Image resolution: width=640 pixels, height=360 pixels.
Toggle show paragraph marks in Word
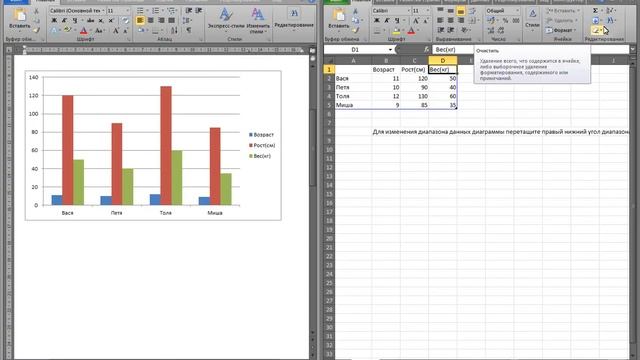click(189, 31)
